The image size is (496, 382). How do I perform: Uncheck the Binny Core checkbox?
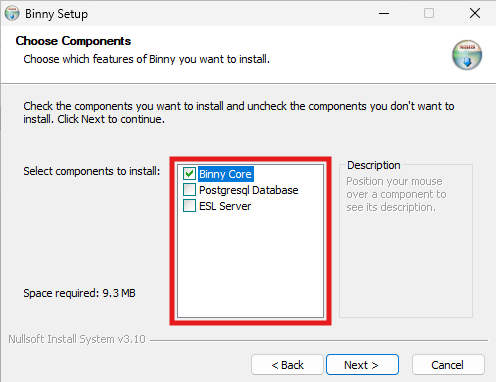coord(189,174)
